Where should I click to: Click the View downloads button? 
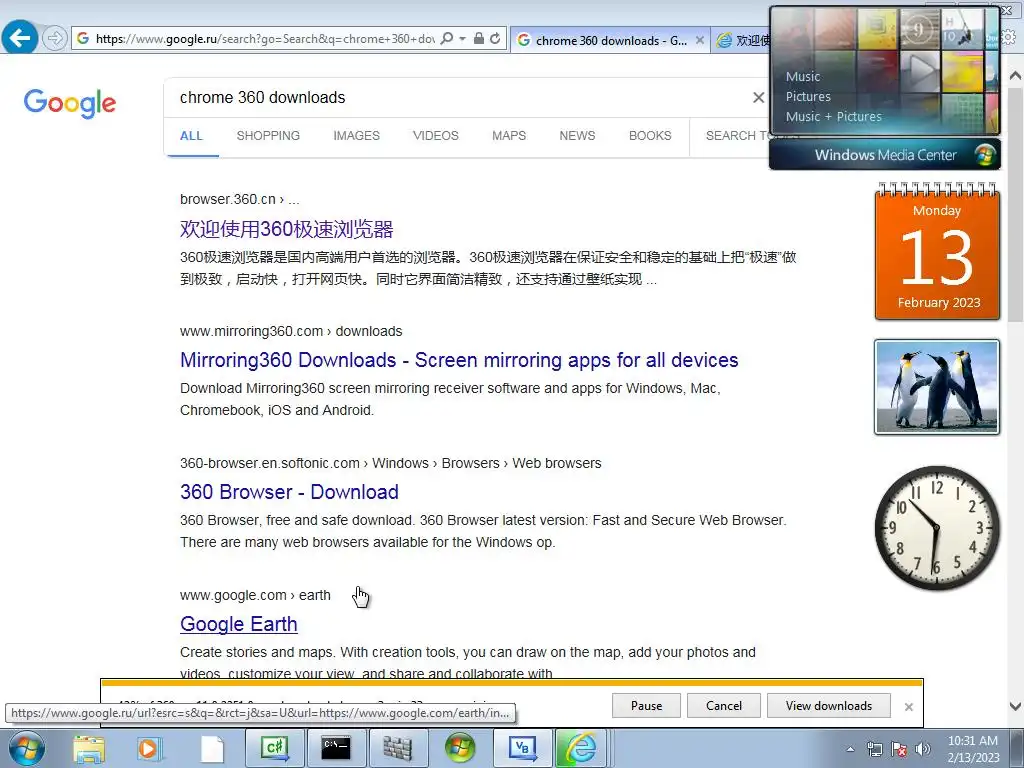[829, 705]
